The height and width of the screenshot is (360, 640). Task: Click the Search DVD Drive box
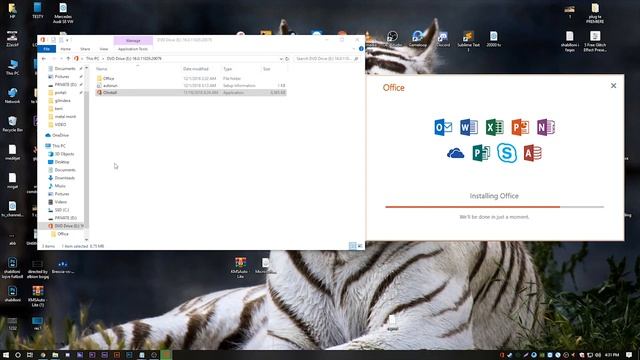pos(327,59)
